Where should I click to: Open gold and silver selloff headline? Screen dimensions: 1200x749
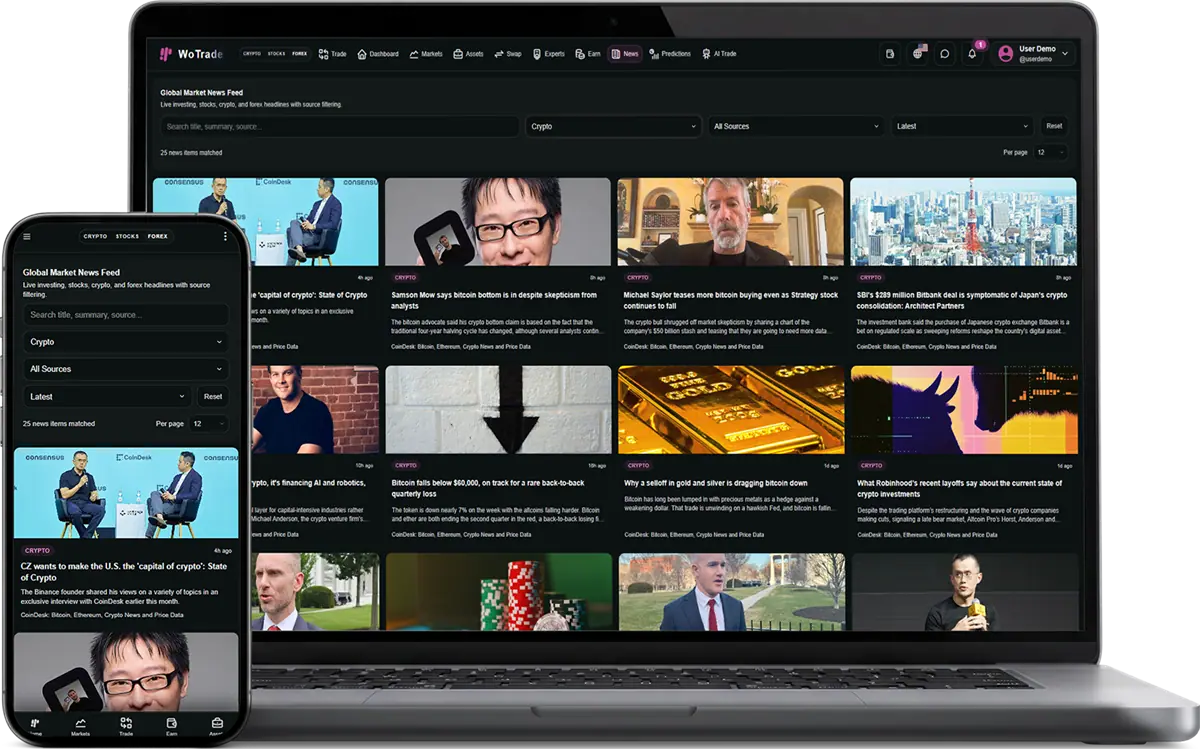(715, 483)
